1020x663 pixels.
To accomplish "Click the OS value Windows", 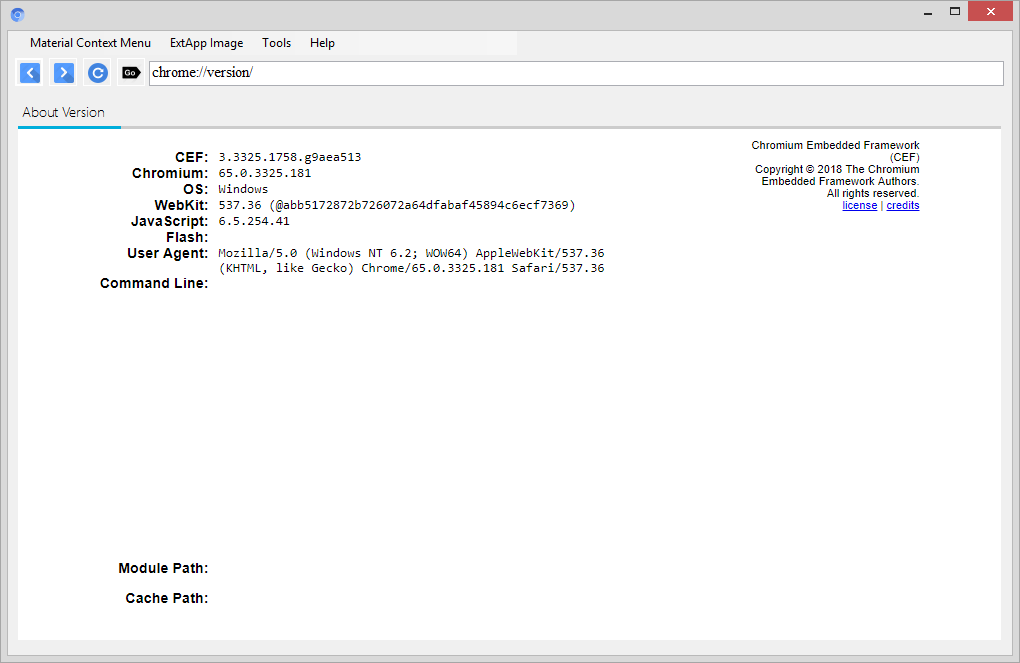I will click(243, 189).
